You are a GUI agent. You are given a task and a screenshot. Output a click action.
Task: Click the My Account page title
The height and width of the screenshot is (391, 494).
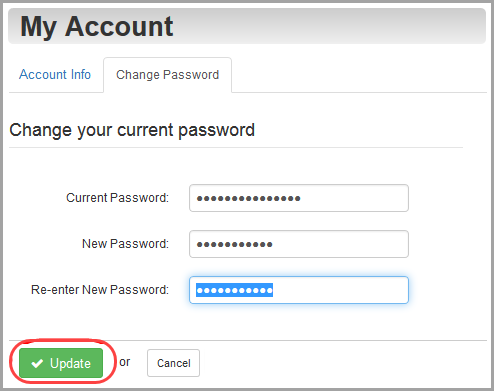pyautogui.click(x=97, y=27)
